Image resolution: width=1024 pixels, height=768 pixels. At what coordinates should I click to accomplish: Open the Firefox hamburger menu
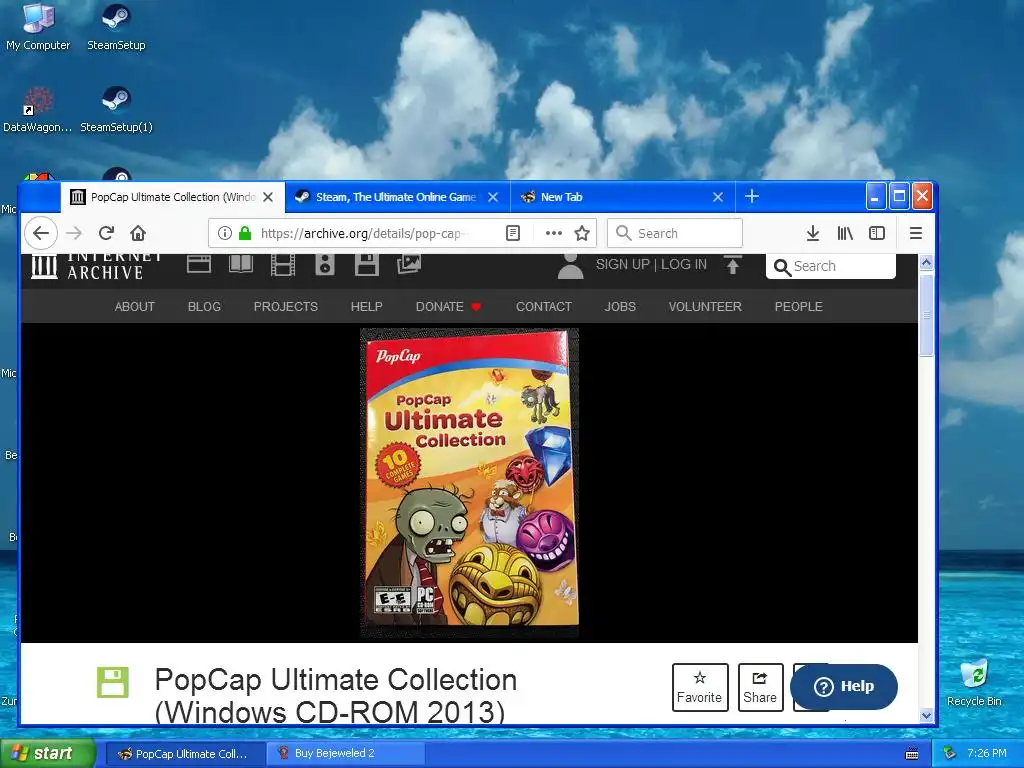(916, 233)
